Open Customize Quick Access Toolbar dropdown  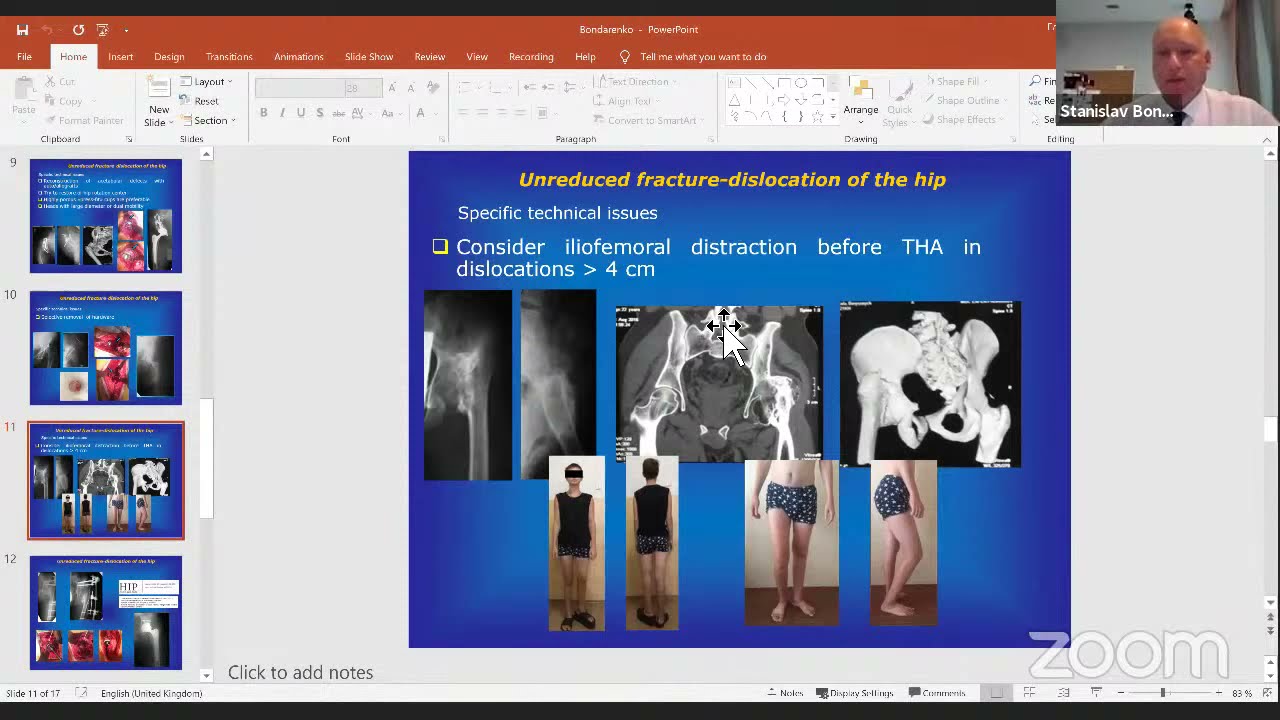click(x=126, y=30)
